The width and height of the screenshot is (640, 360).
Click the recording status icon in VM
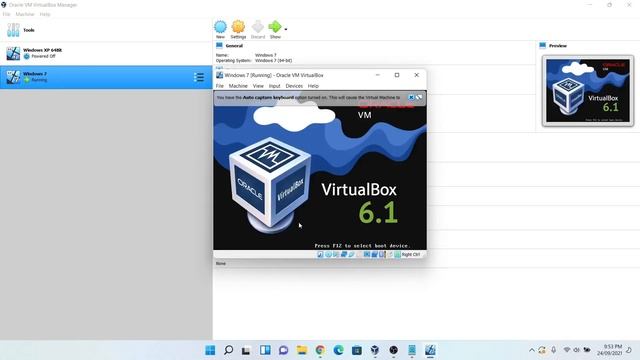pyautogui.click(x=374, y=254)
